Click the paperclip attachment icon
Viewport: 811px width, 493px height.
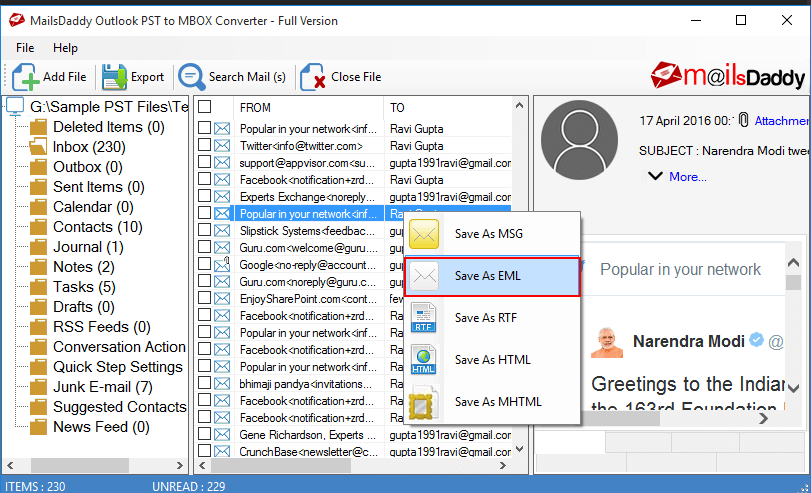tap(743, 120)
